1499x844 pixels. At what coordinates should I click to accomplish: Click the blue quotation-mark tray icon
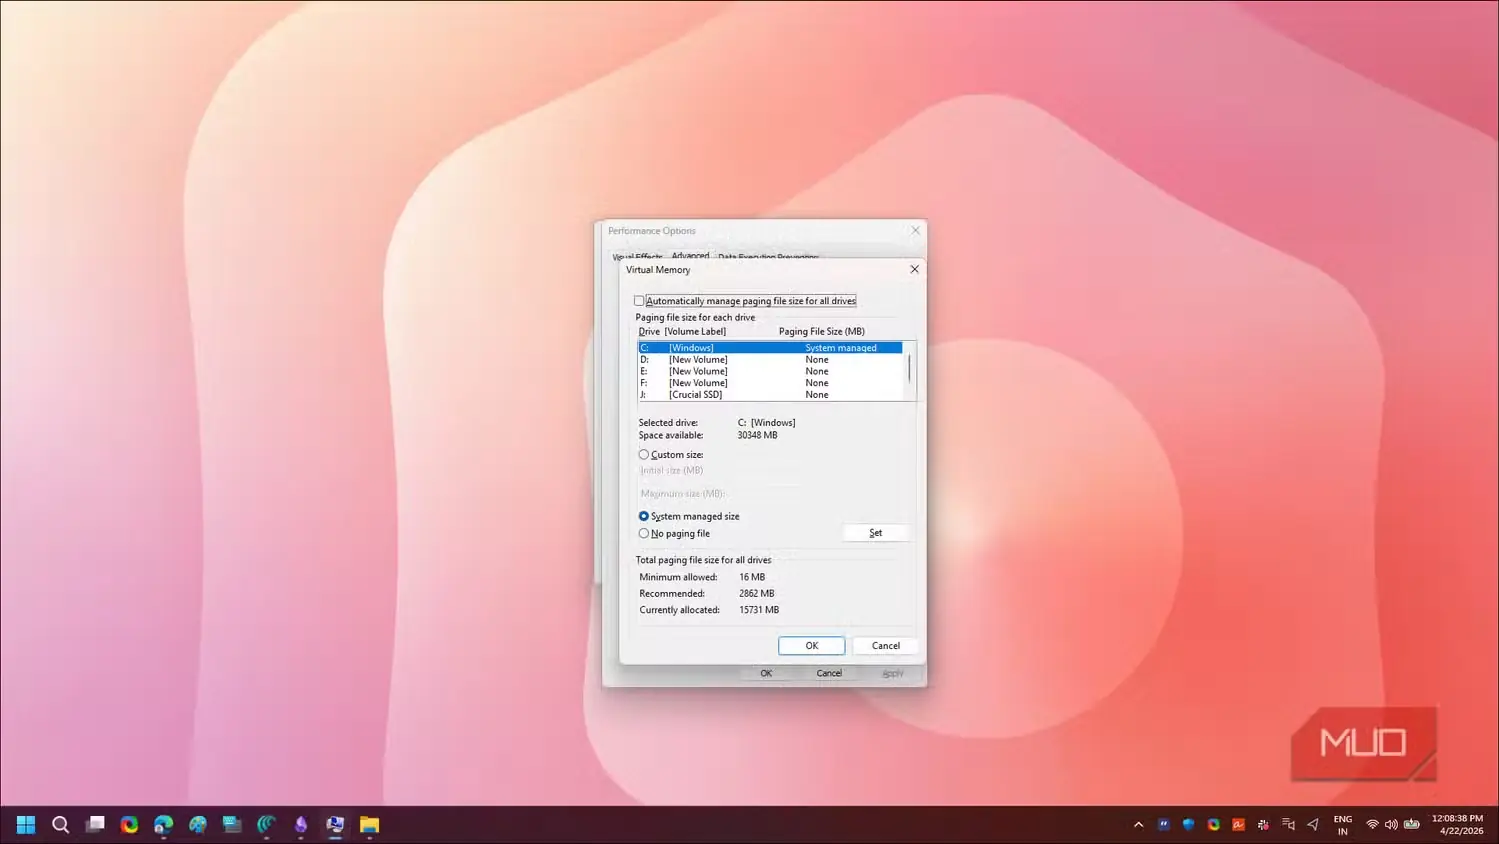click(x=1163, y=825)
